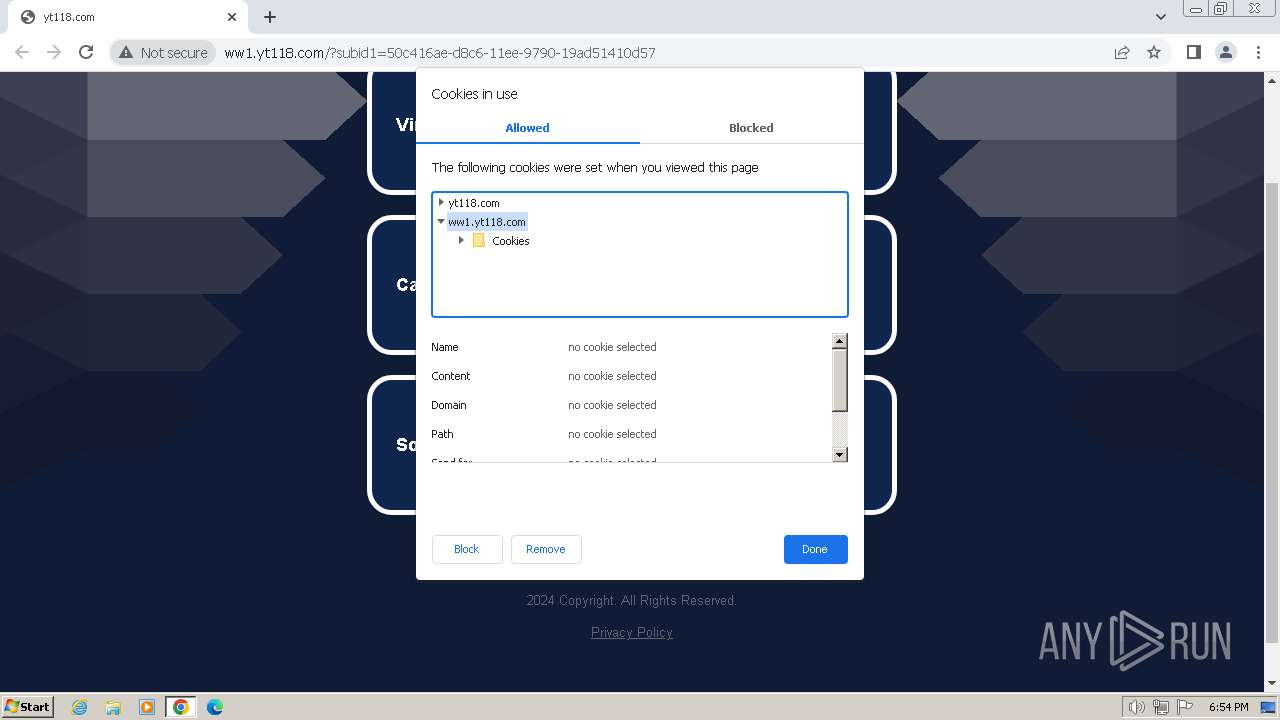Click the Content field value text

(612, 376)
